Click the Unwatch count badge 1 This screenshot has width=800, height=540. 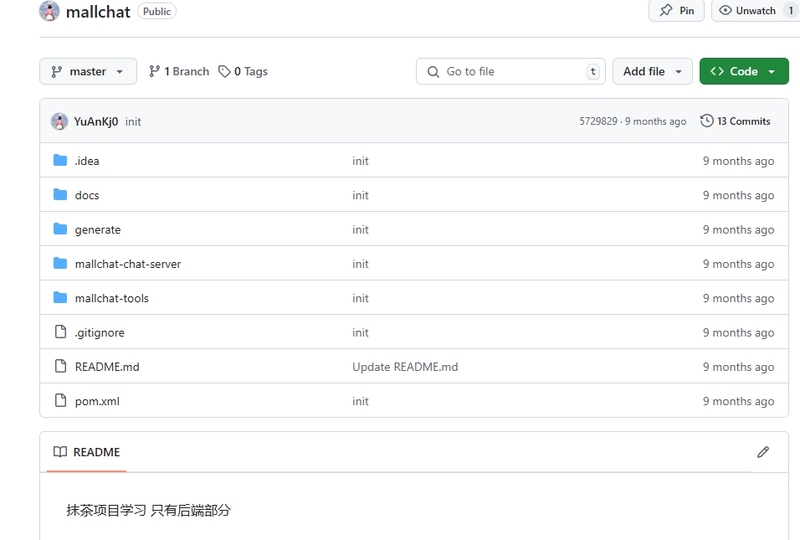point(791,10)
